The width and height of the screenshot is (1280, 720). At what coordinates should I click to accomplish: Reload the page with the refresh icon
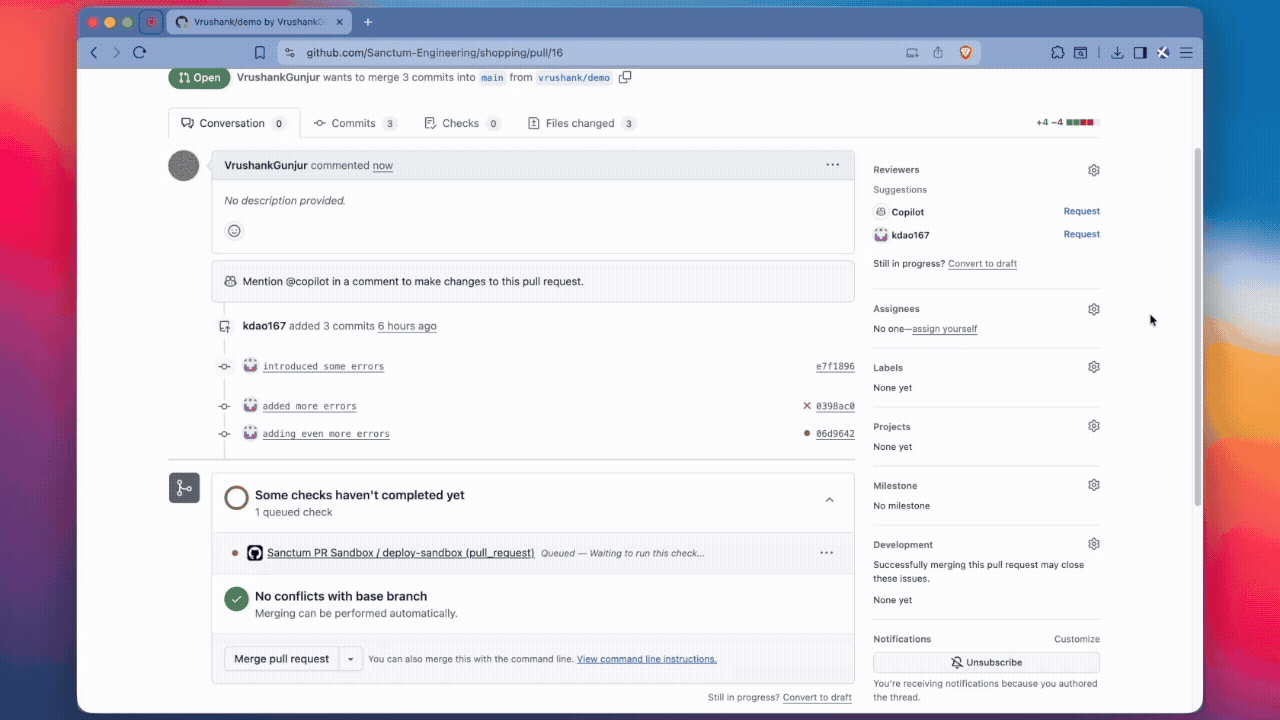139,53
